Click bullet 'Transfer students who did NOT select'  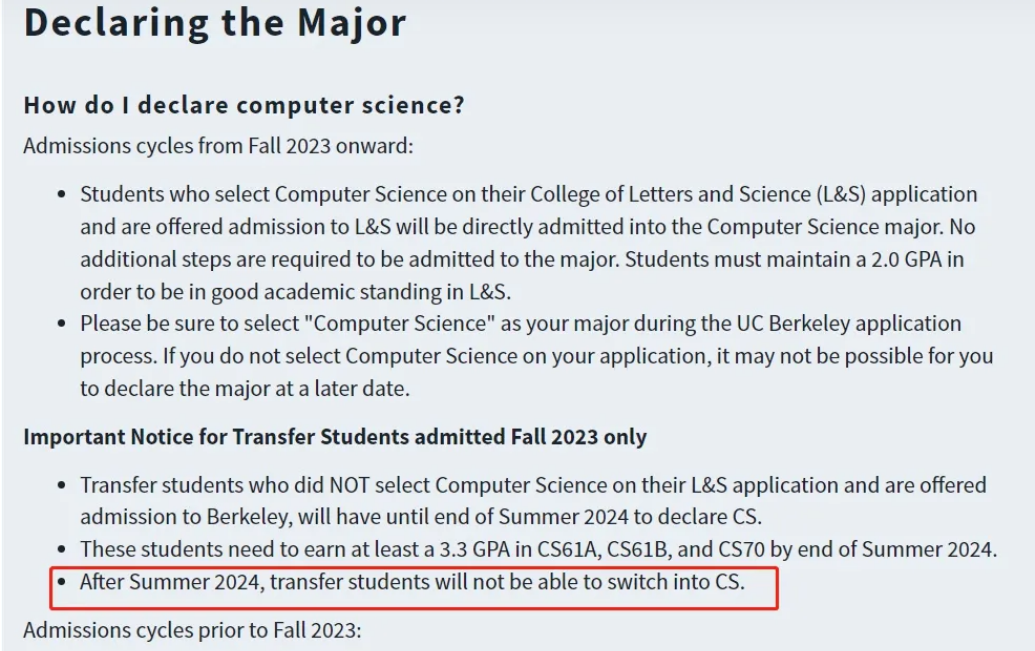(x=533, y=500)
